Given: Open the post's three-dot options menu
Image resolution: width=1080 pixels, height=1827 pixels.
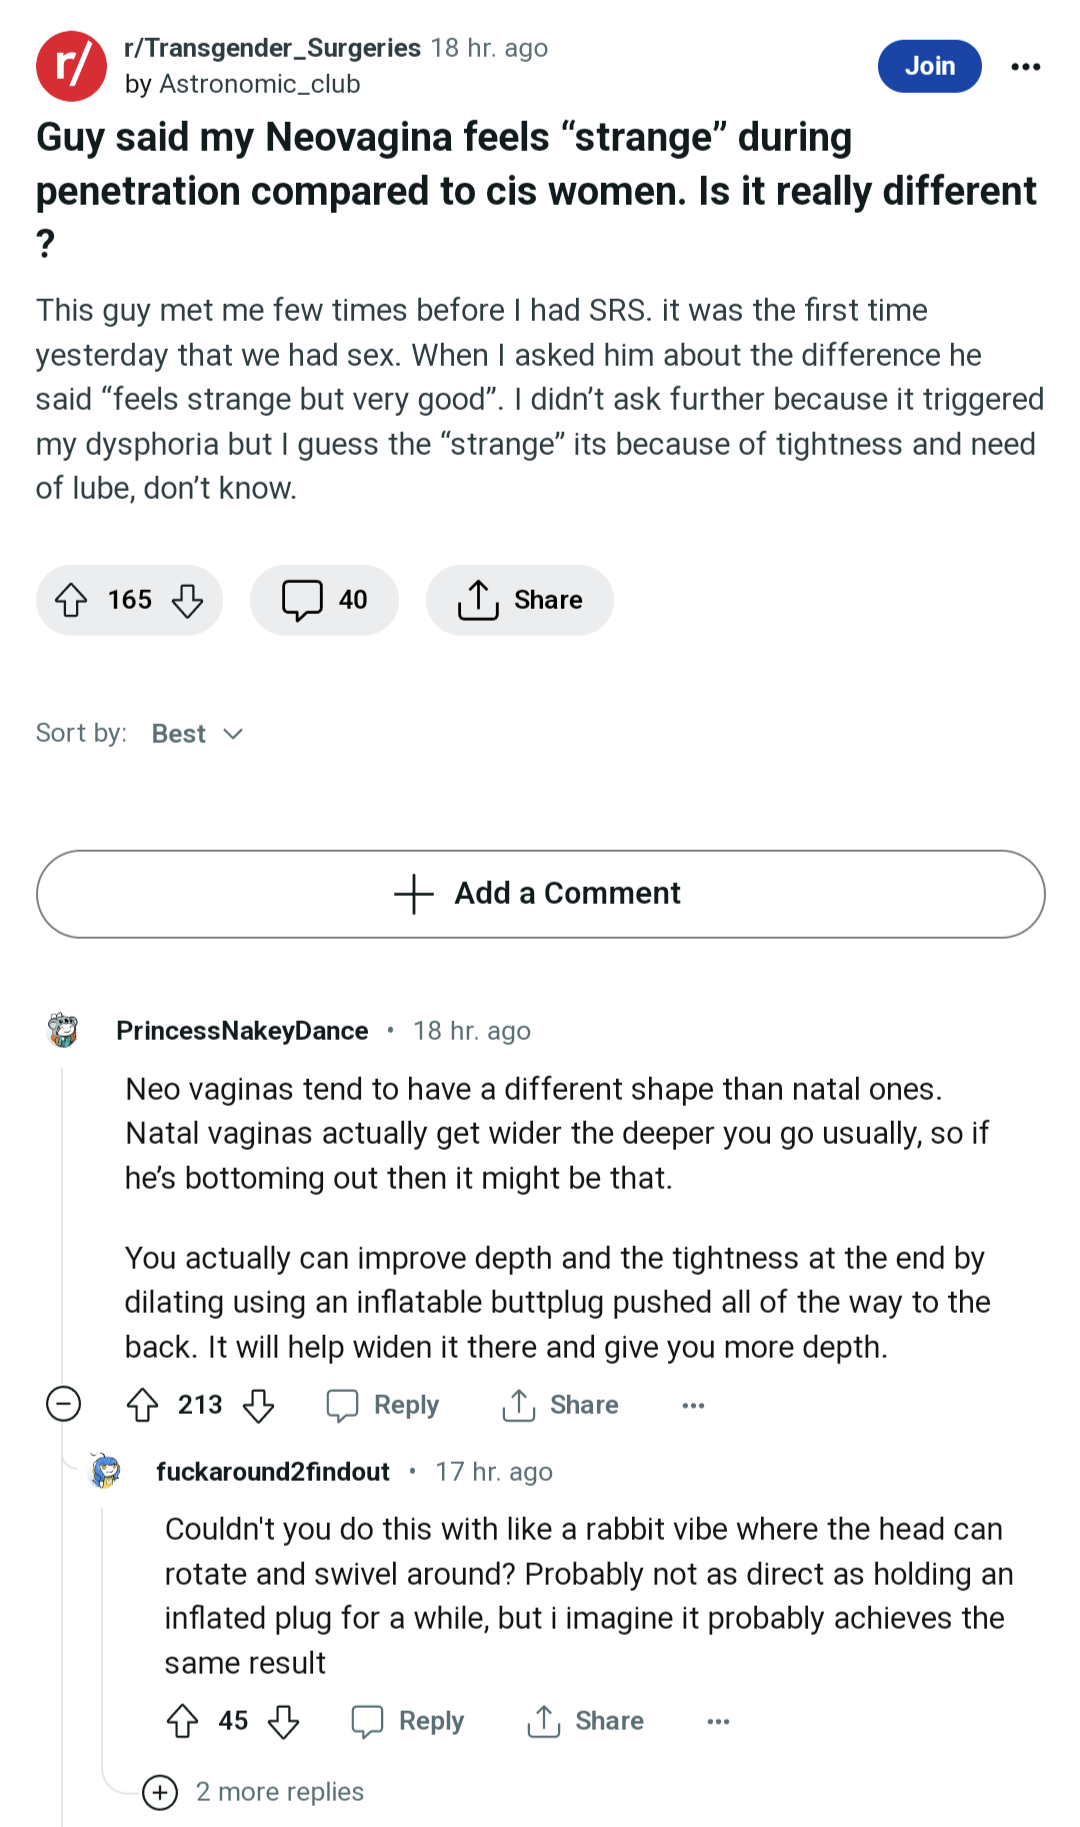Looking at the screenshot, I should (x=1026, y=67).
